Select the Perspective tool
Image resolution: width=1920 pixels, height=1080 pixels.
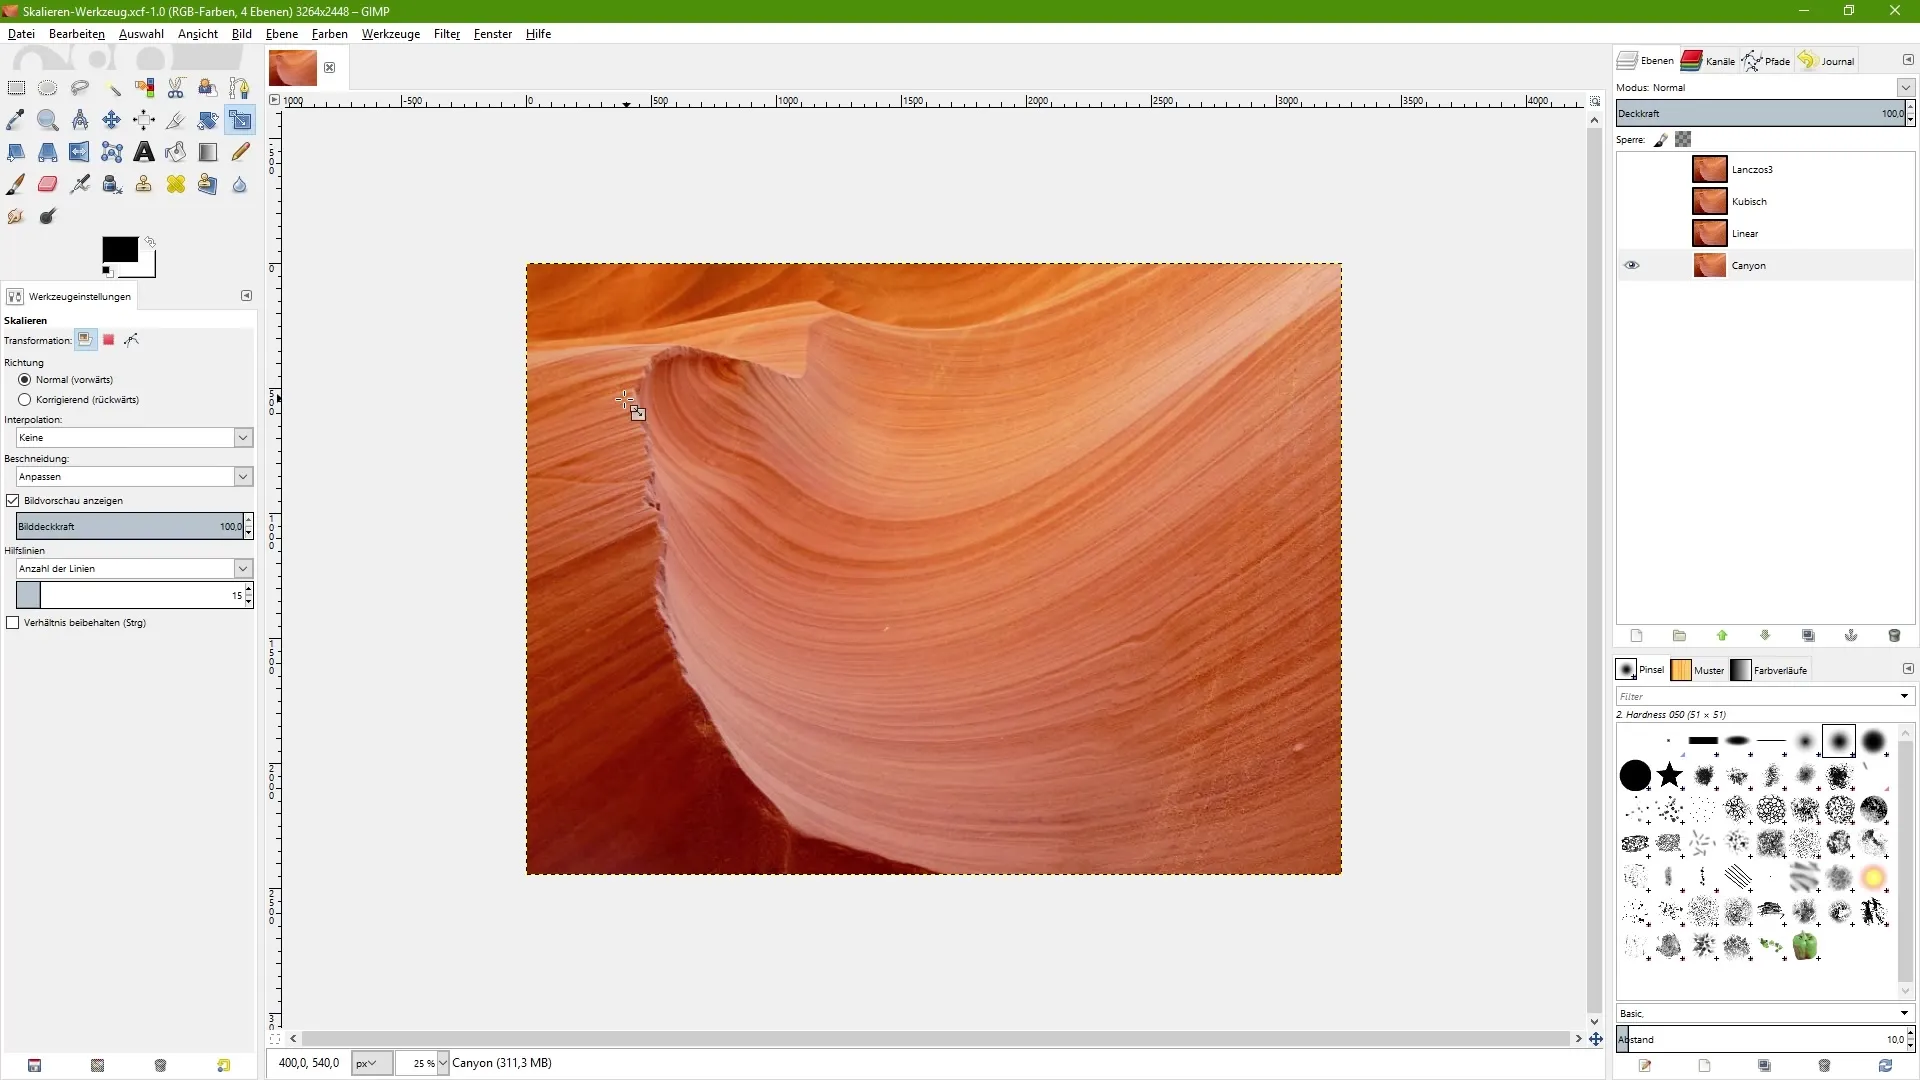pyautogui.click(x=48, y=152)
